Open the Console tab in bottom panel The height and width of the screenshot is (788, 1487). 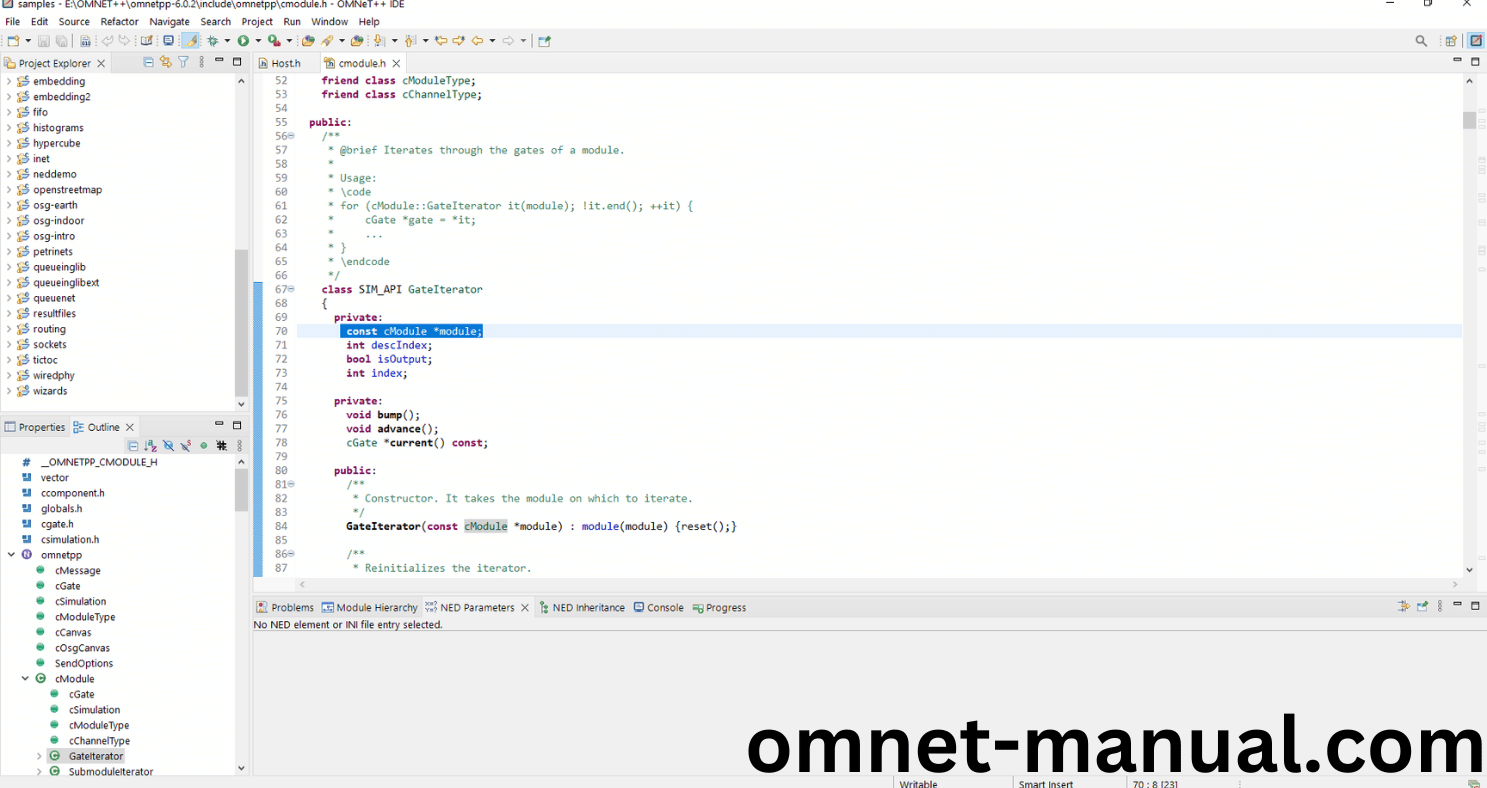tap(664, 607)
